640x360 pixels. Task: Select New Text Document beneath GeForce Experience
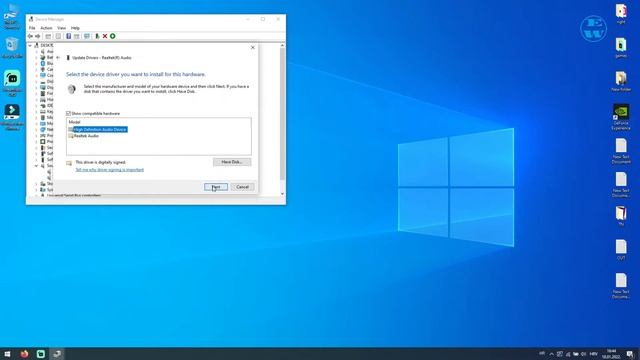tap(621, 151)
